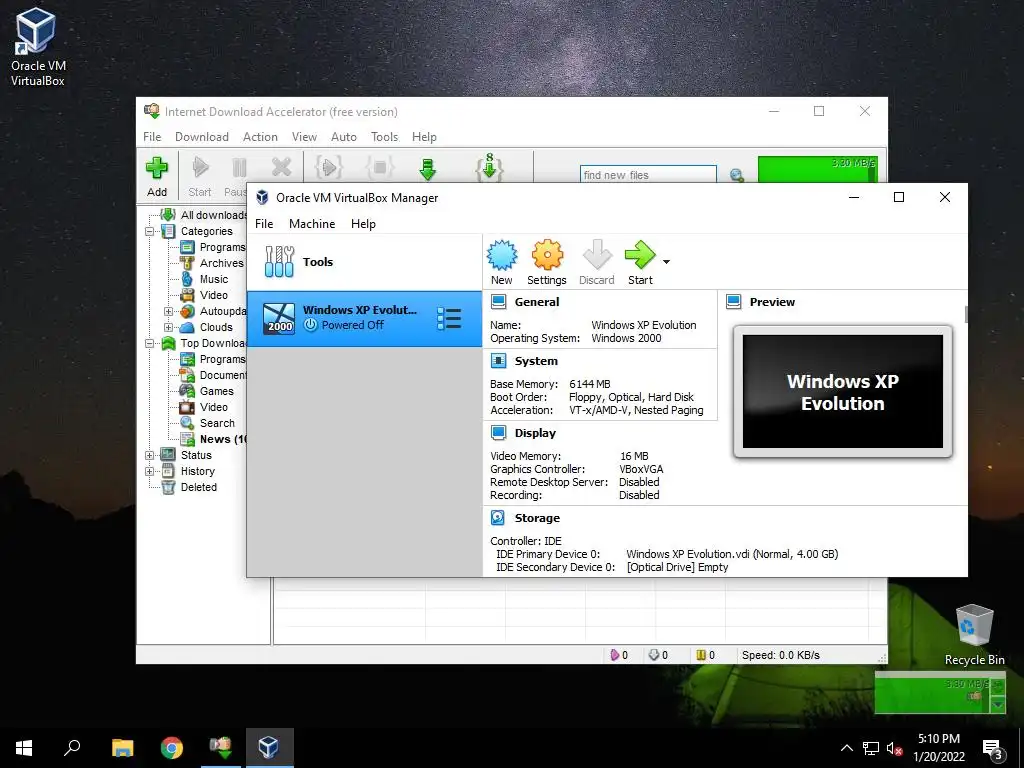Expand the Autoupdate tree node

[x=168, y=312]
